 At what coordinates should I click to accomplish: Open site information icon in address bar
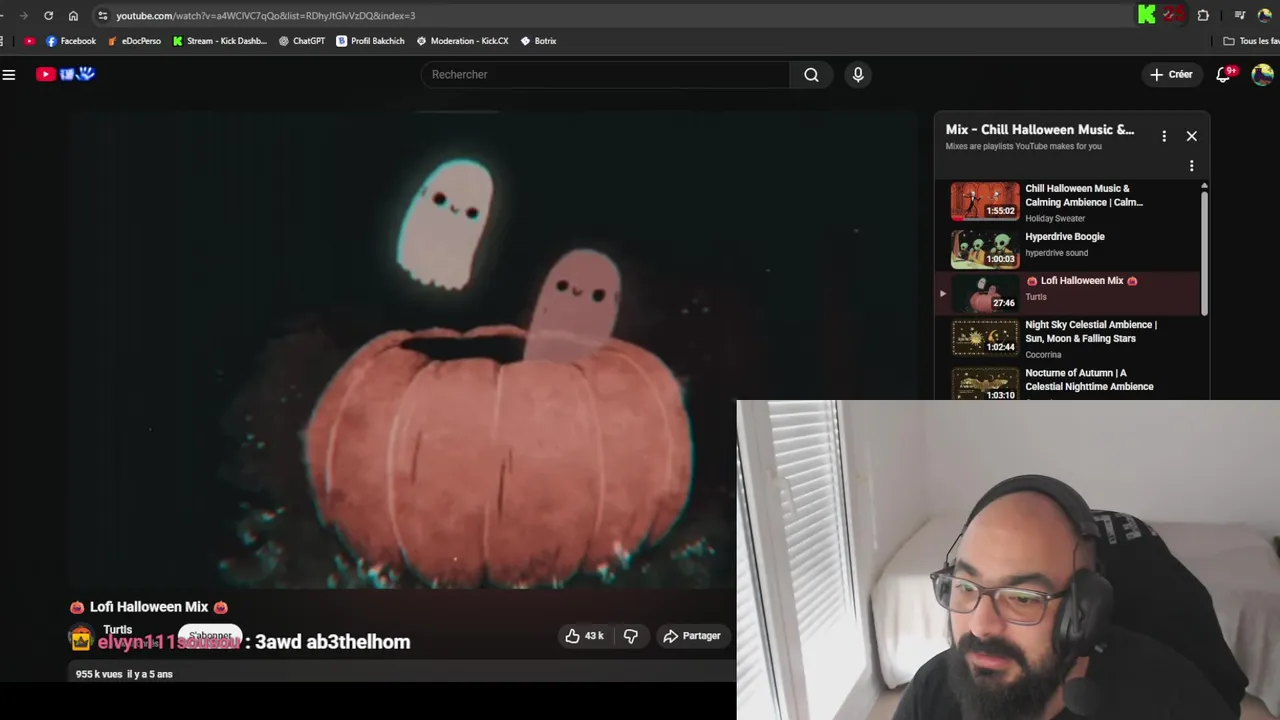point(102,15)
